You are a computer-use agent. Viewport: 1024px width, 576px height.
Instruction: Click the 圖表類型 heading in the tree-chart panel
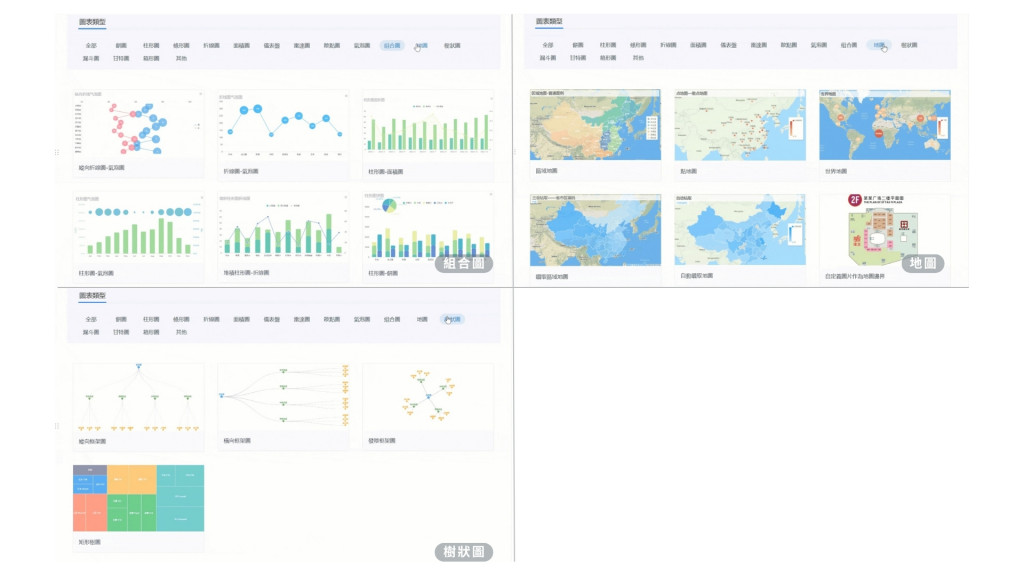point(92,295)
